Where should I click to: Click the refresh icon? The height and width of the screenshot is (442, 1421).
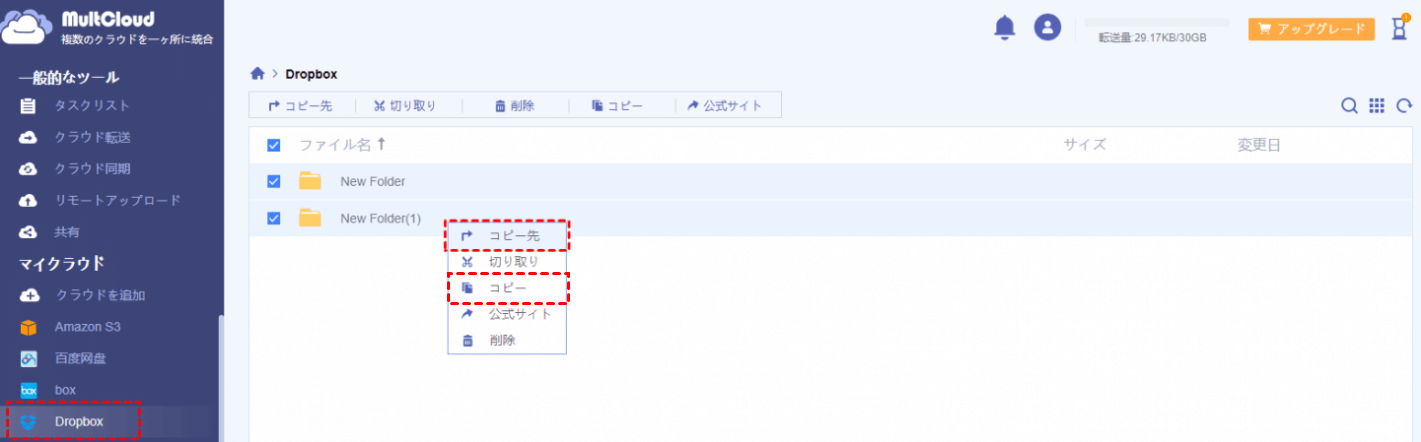1404,105
